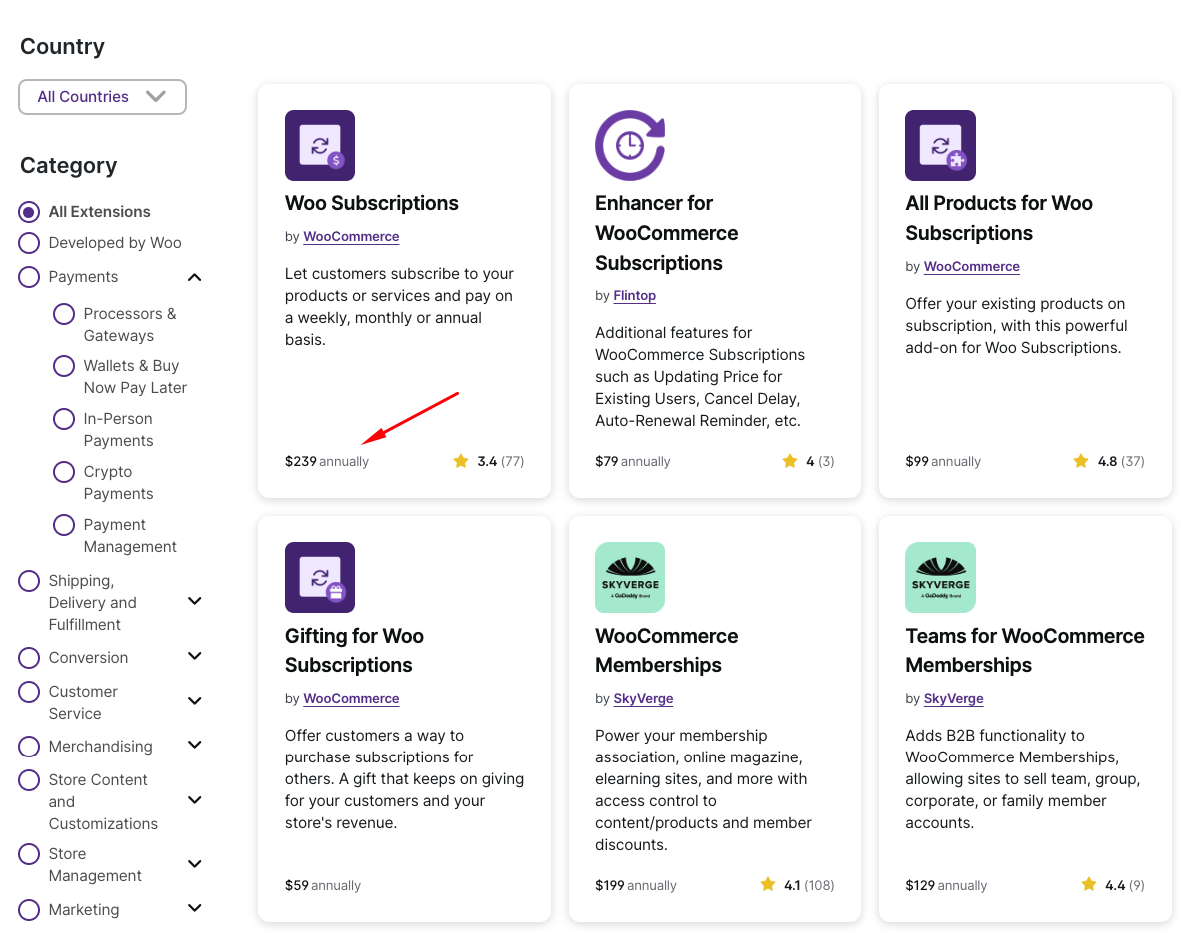Open the Flintop developer link
1181x933 pixels.
pyautogui.click(x=634, y=296)
